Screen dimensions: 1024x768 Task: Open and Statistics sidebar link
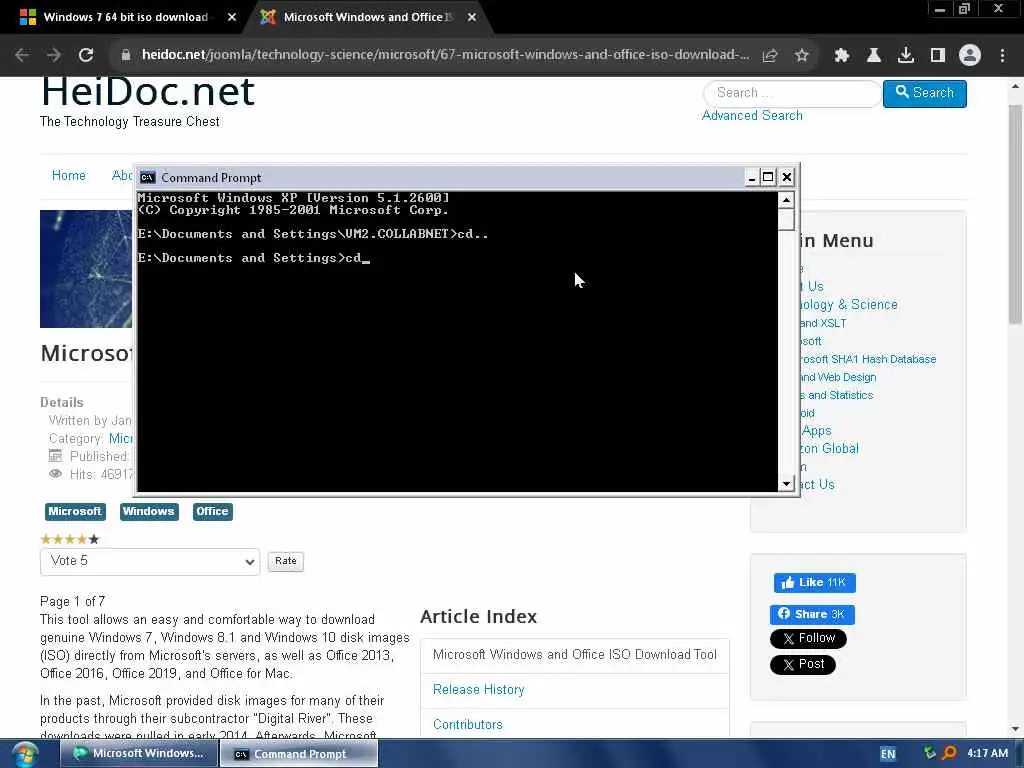pyautogui.click(x=837, y=395)
